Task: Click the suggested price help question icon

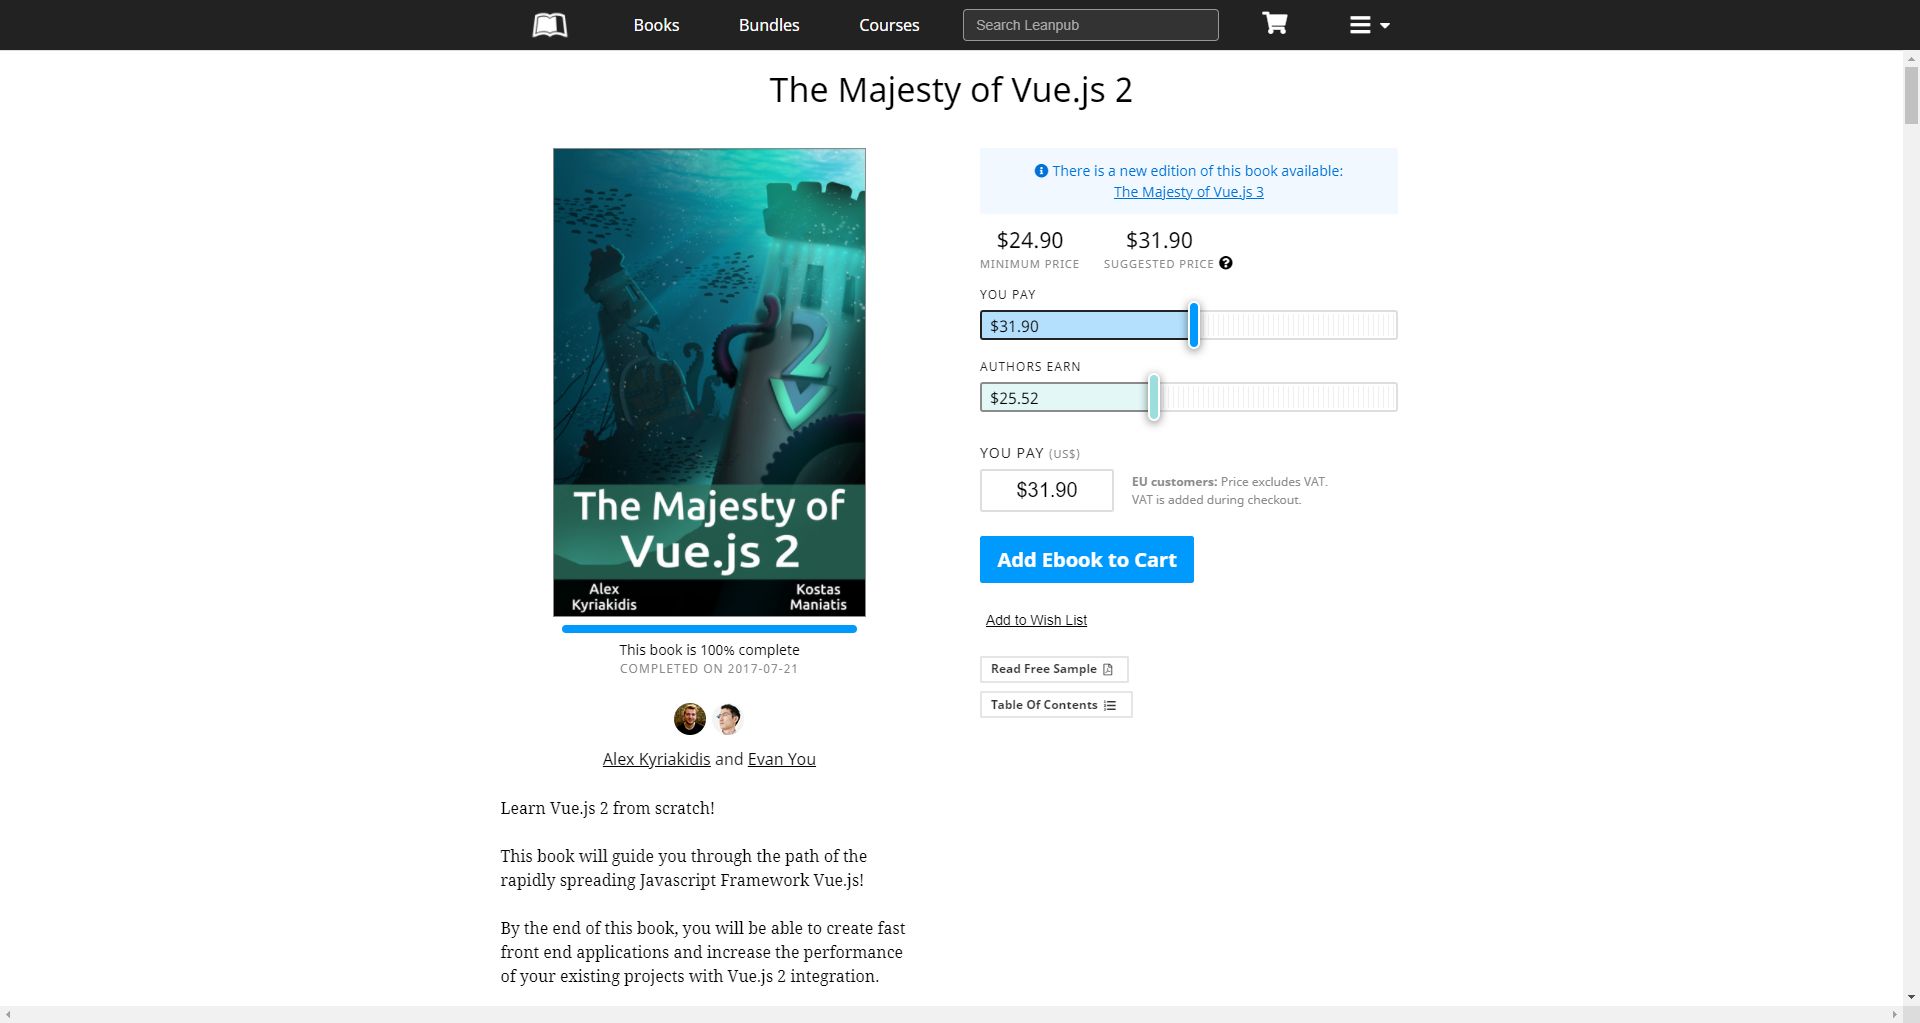Action: click(1226, 263)
